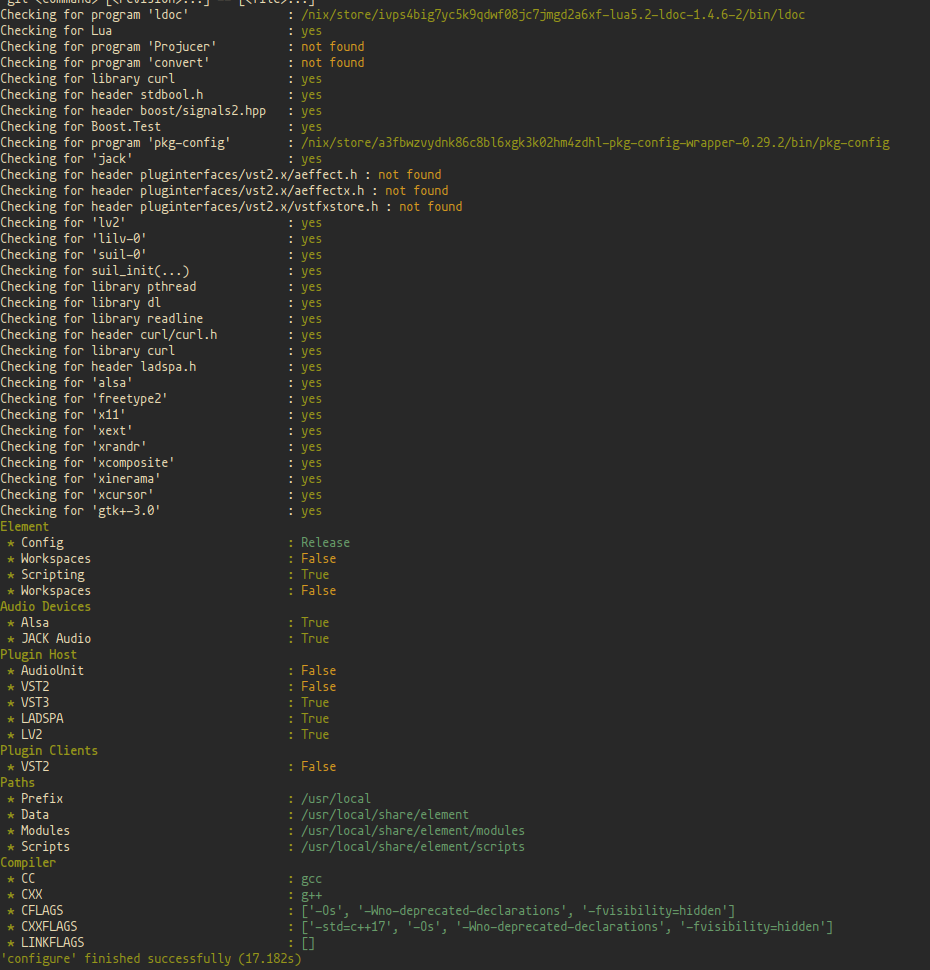Click the /usr/local Prefix path
Image resolution: width=930 pixels, height=970 pixels.
[334, 798]
